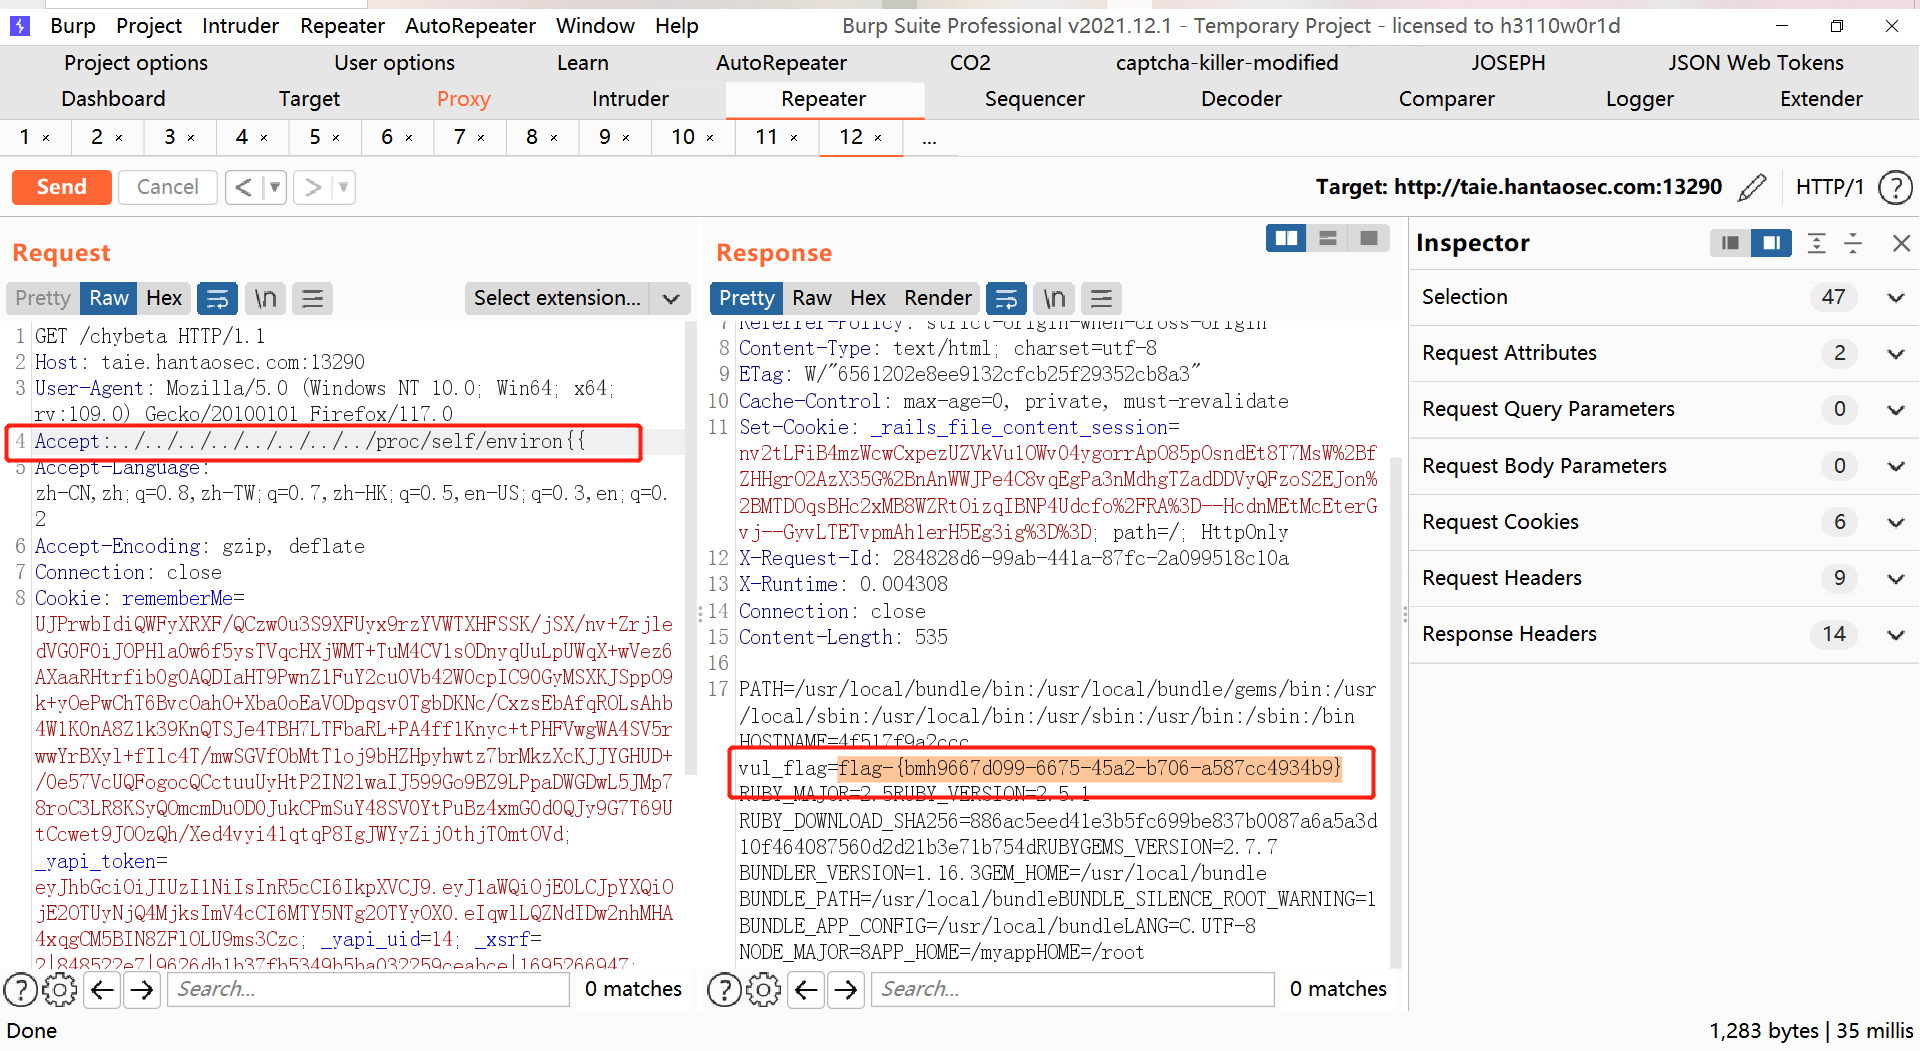
Task: Open the Intruder tool tab
Action: [x=630, y=99]
